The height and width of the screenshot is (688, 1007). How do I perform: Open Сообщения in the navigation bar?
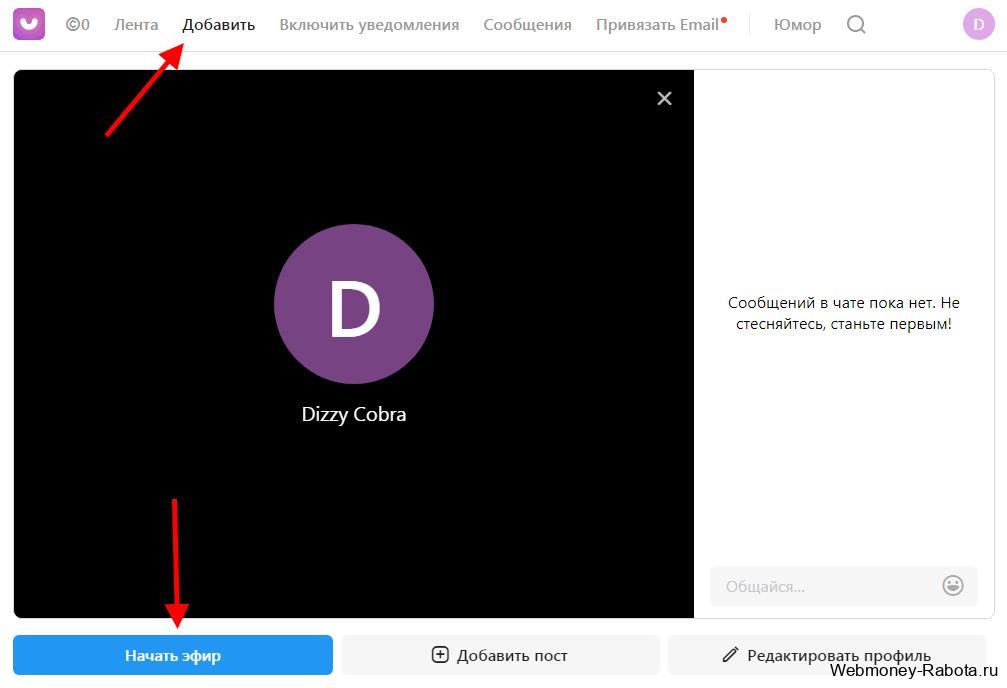pyautogui.click(x=527, y=24)
